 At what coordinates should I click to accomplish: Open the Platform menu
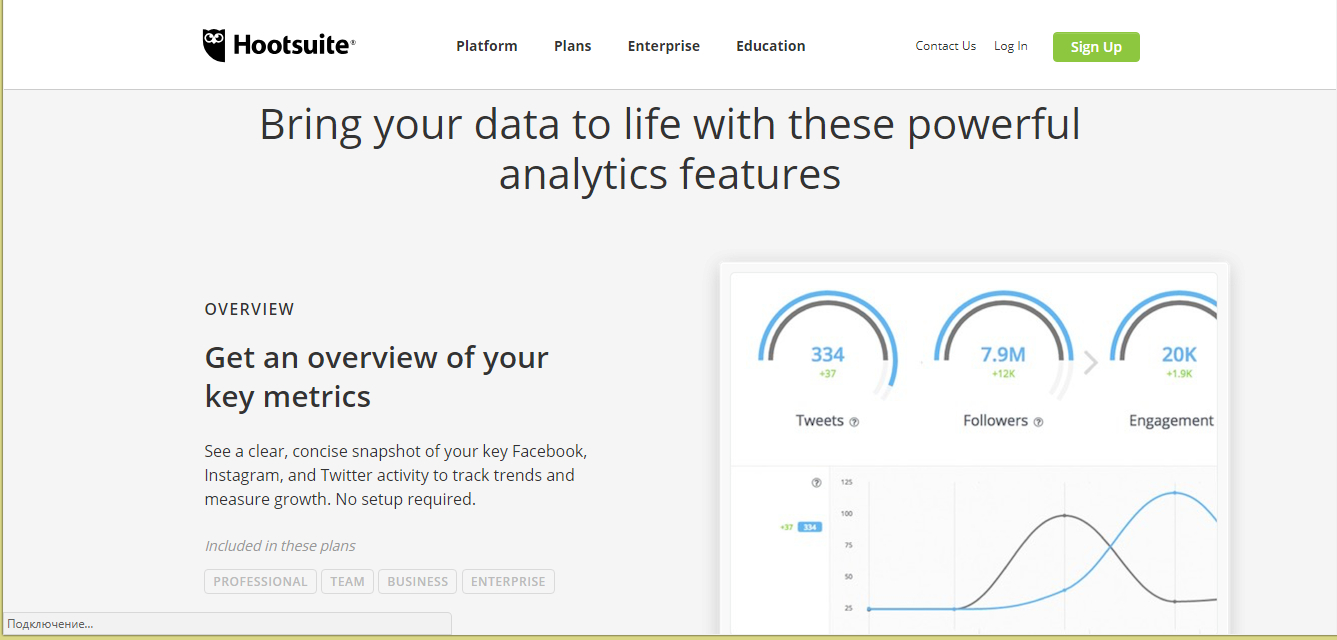[x=487, y=46]
